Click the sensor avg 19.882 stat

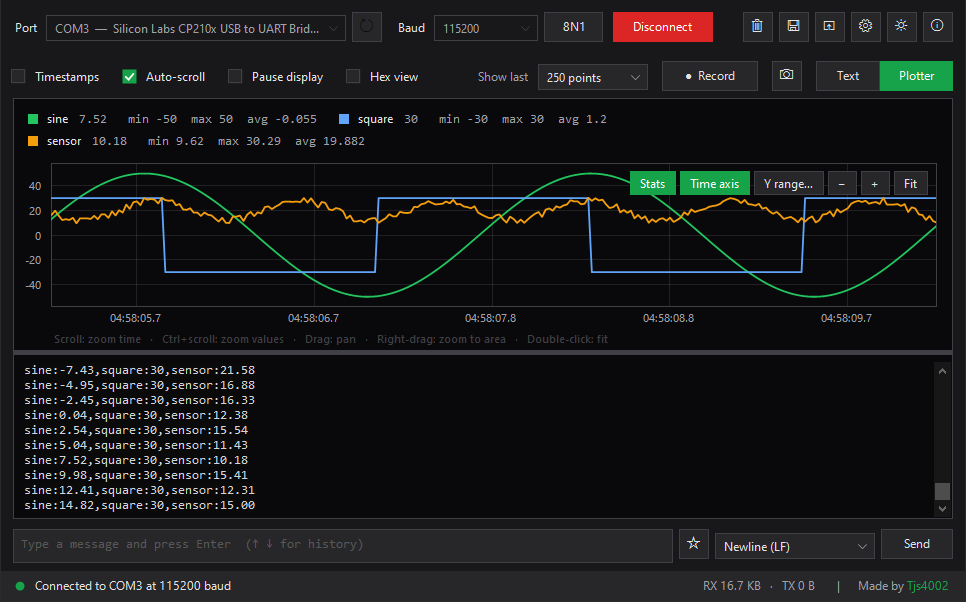pos(330,141)
